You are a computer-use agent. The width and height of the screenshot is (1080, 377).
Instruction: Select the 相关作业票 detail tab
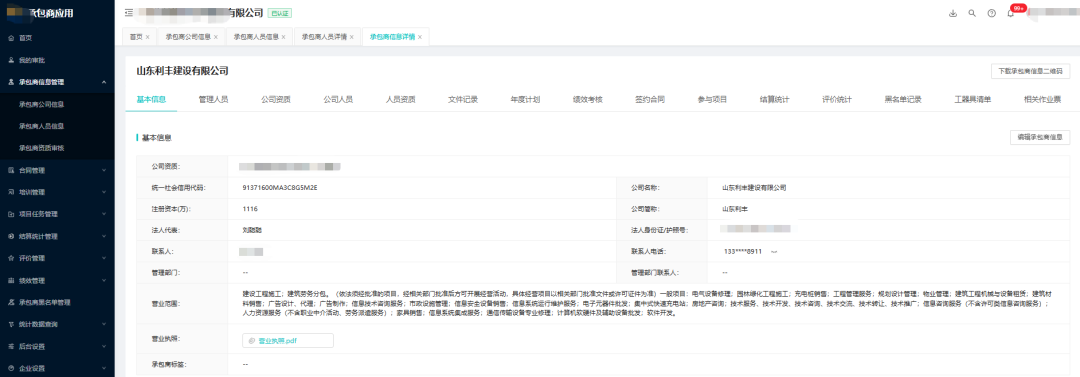[x=1042, y=99]
